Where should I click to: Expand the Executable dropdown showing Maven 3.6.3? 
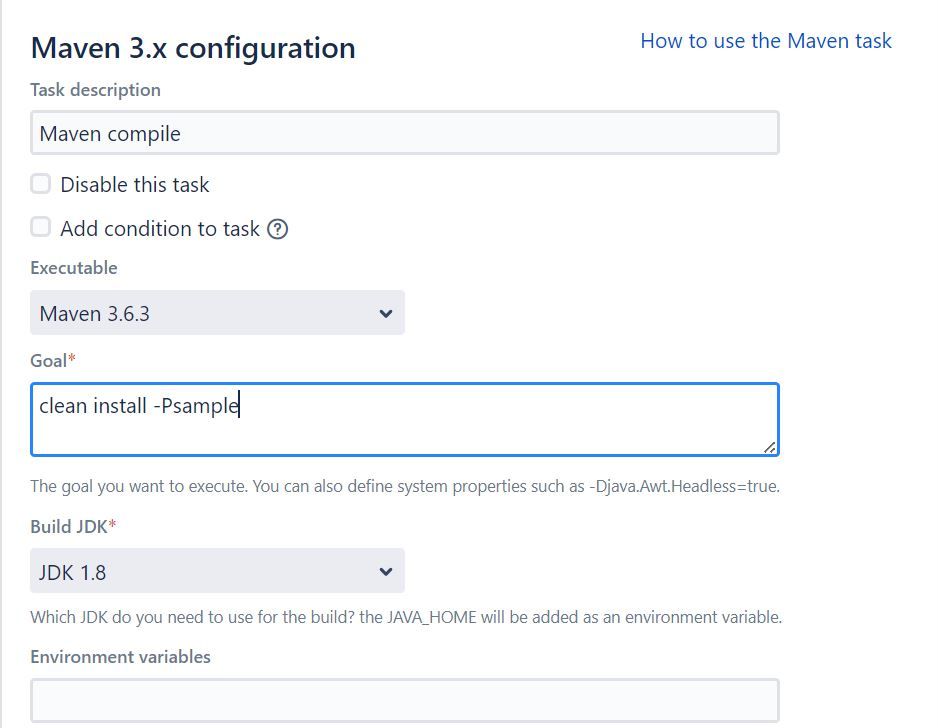217,313
